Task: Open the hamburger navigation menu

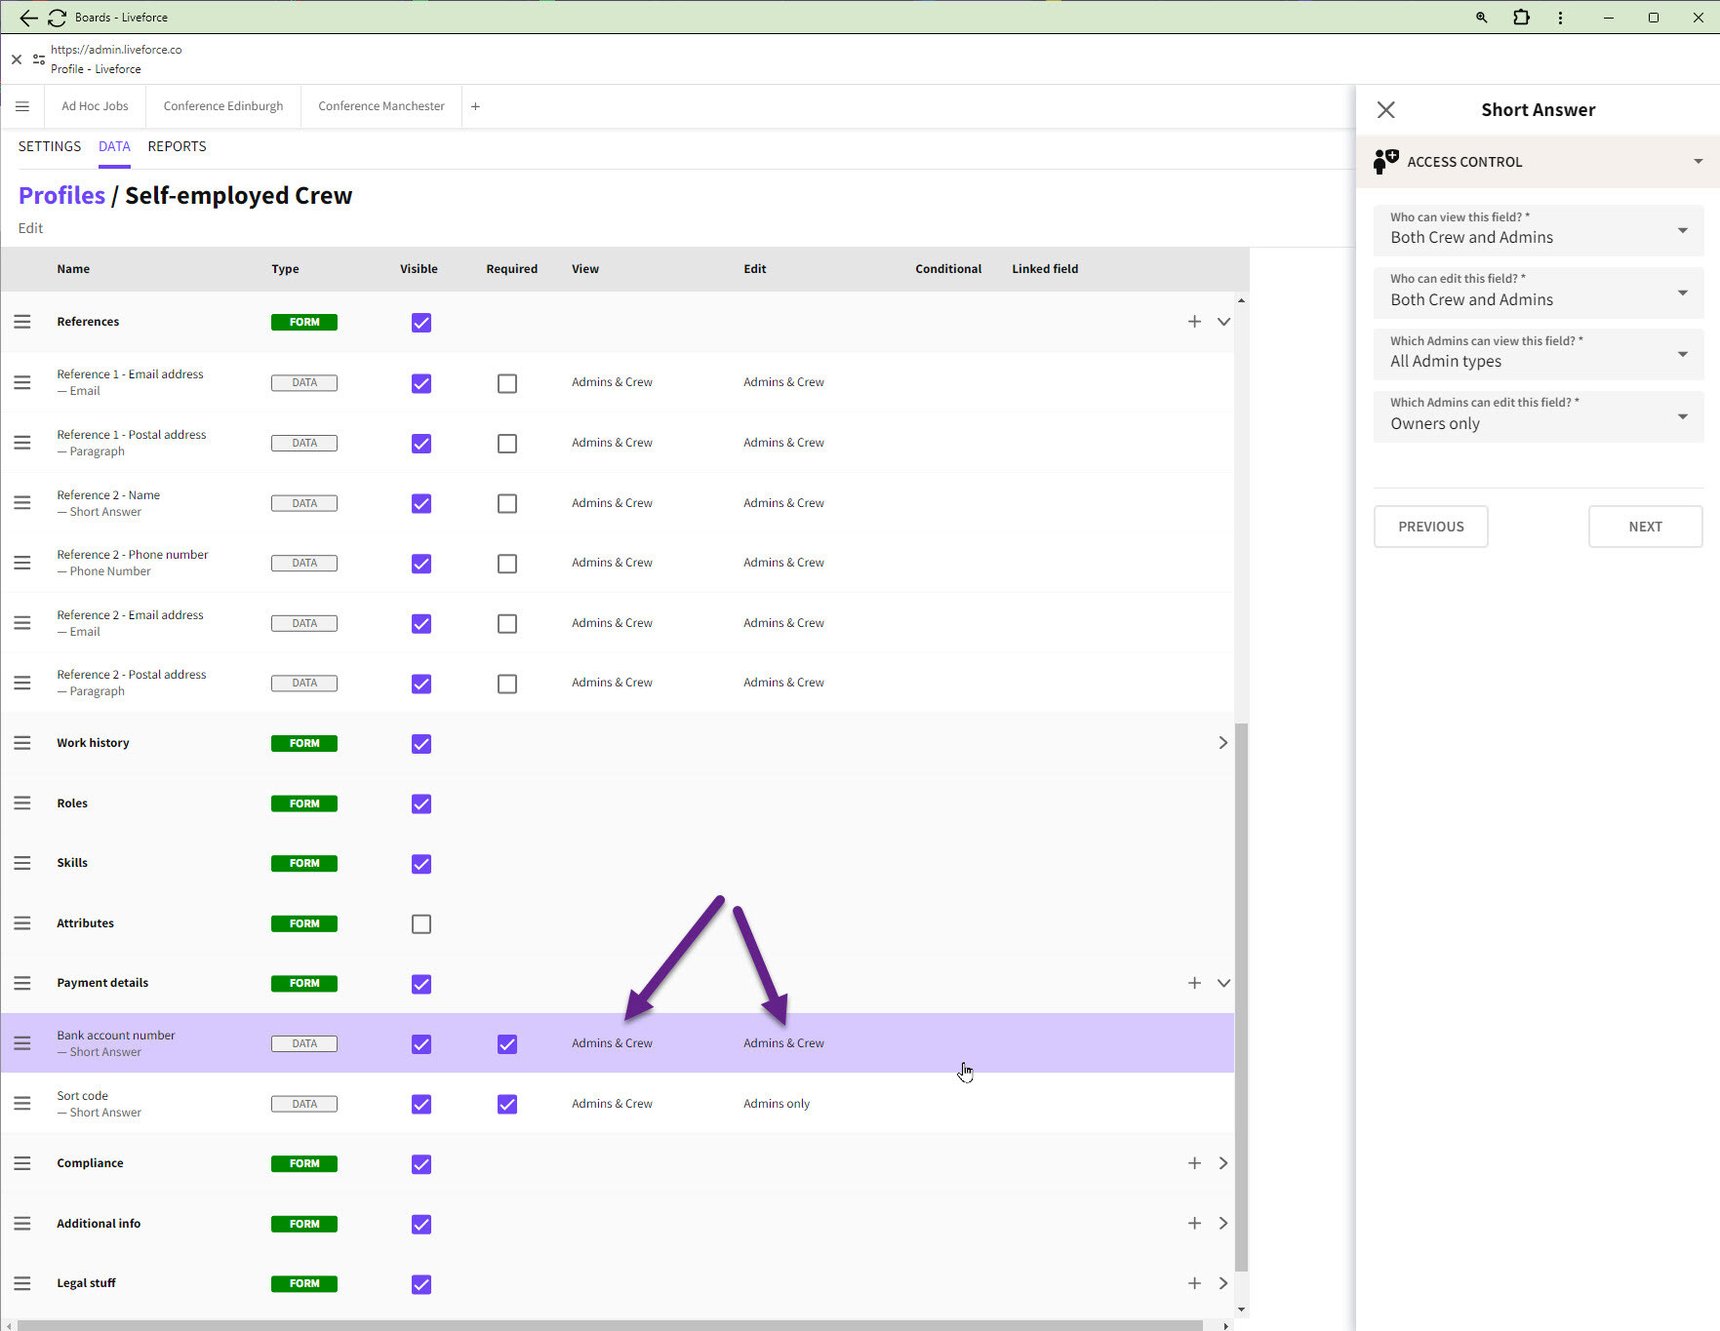Action: [22, 106]
